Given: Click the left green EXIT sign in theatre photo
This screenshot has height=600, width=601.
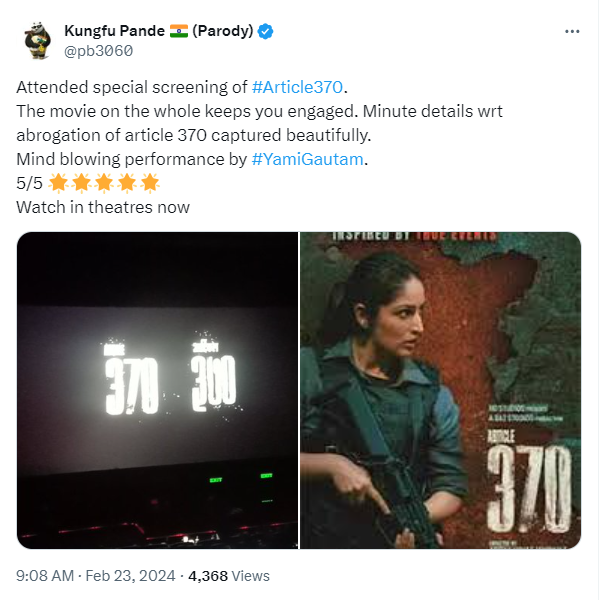Looking at the screenshot, I should tap(216, 480).
